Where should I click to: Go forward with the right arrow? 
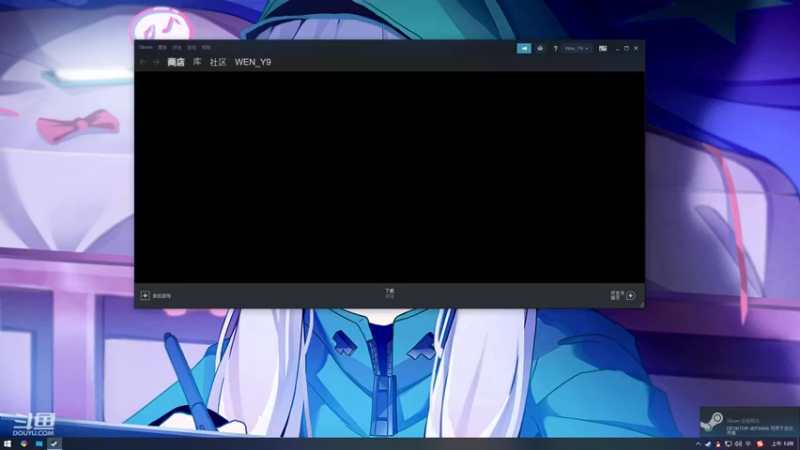[x=156, y=62]
